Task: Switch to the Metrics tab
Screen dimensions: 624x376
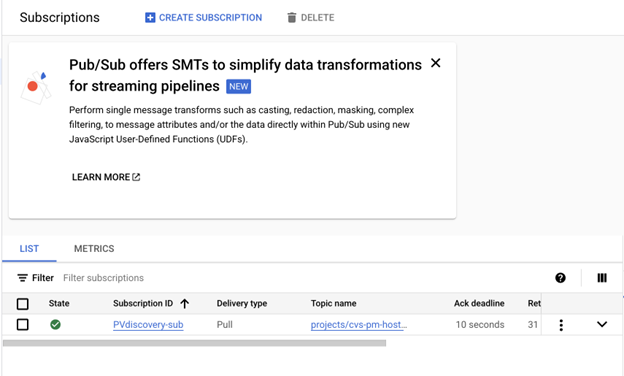Action: pyautogui.click(x=94, y=249)
